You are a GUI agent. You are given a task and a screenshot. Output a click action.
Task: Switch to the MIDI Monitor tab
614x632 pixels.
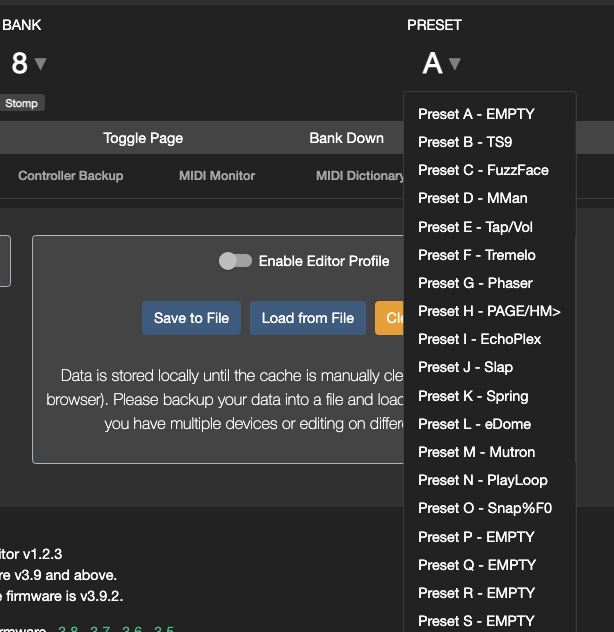[217, 176]
